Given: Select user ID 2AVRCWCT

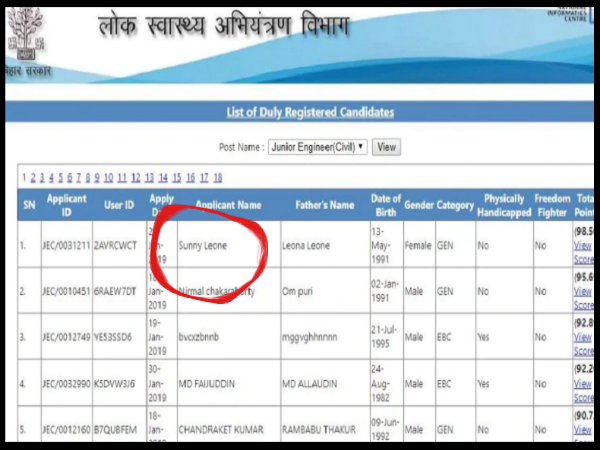Looking at the screenshot, I should pos(115,245).
